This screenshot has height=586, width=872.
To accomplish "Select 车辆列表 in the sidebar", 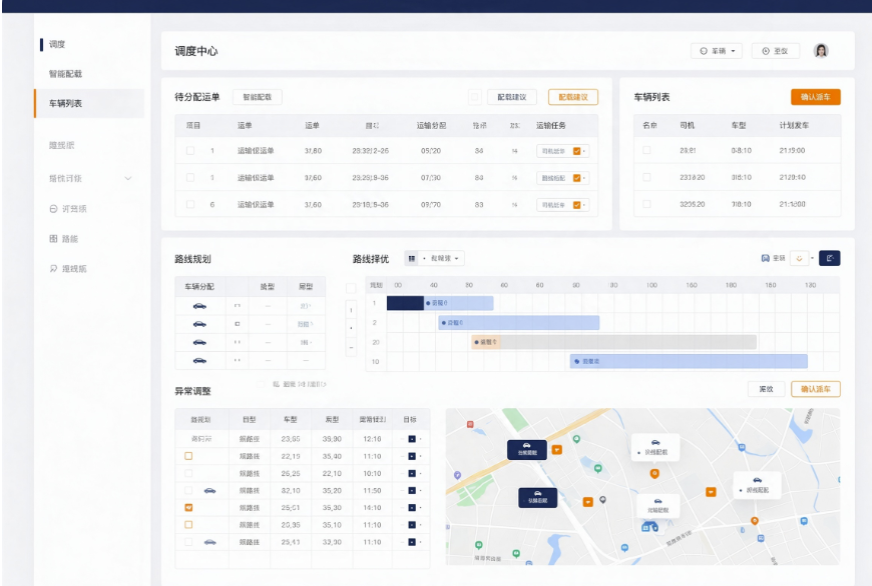I will point(89,103).
